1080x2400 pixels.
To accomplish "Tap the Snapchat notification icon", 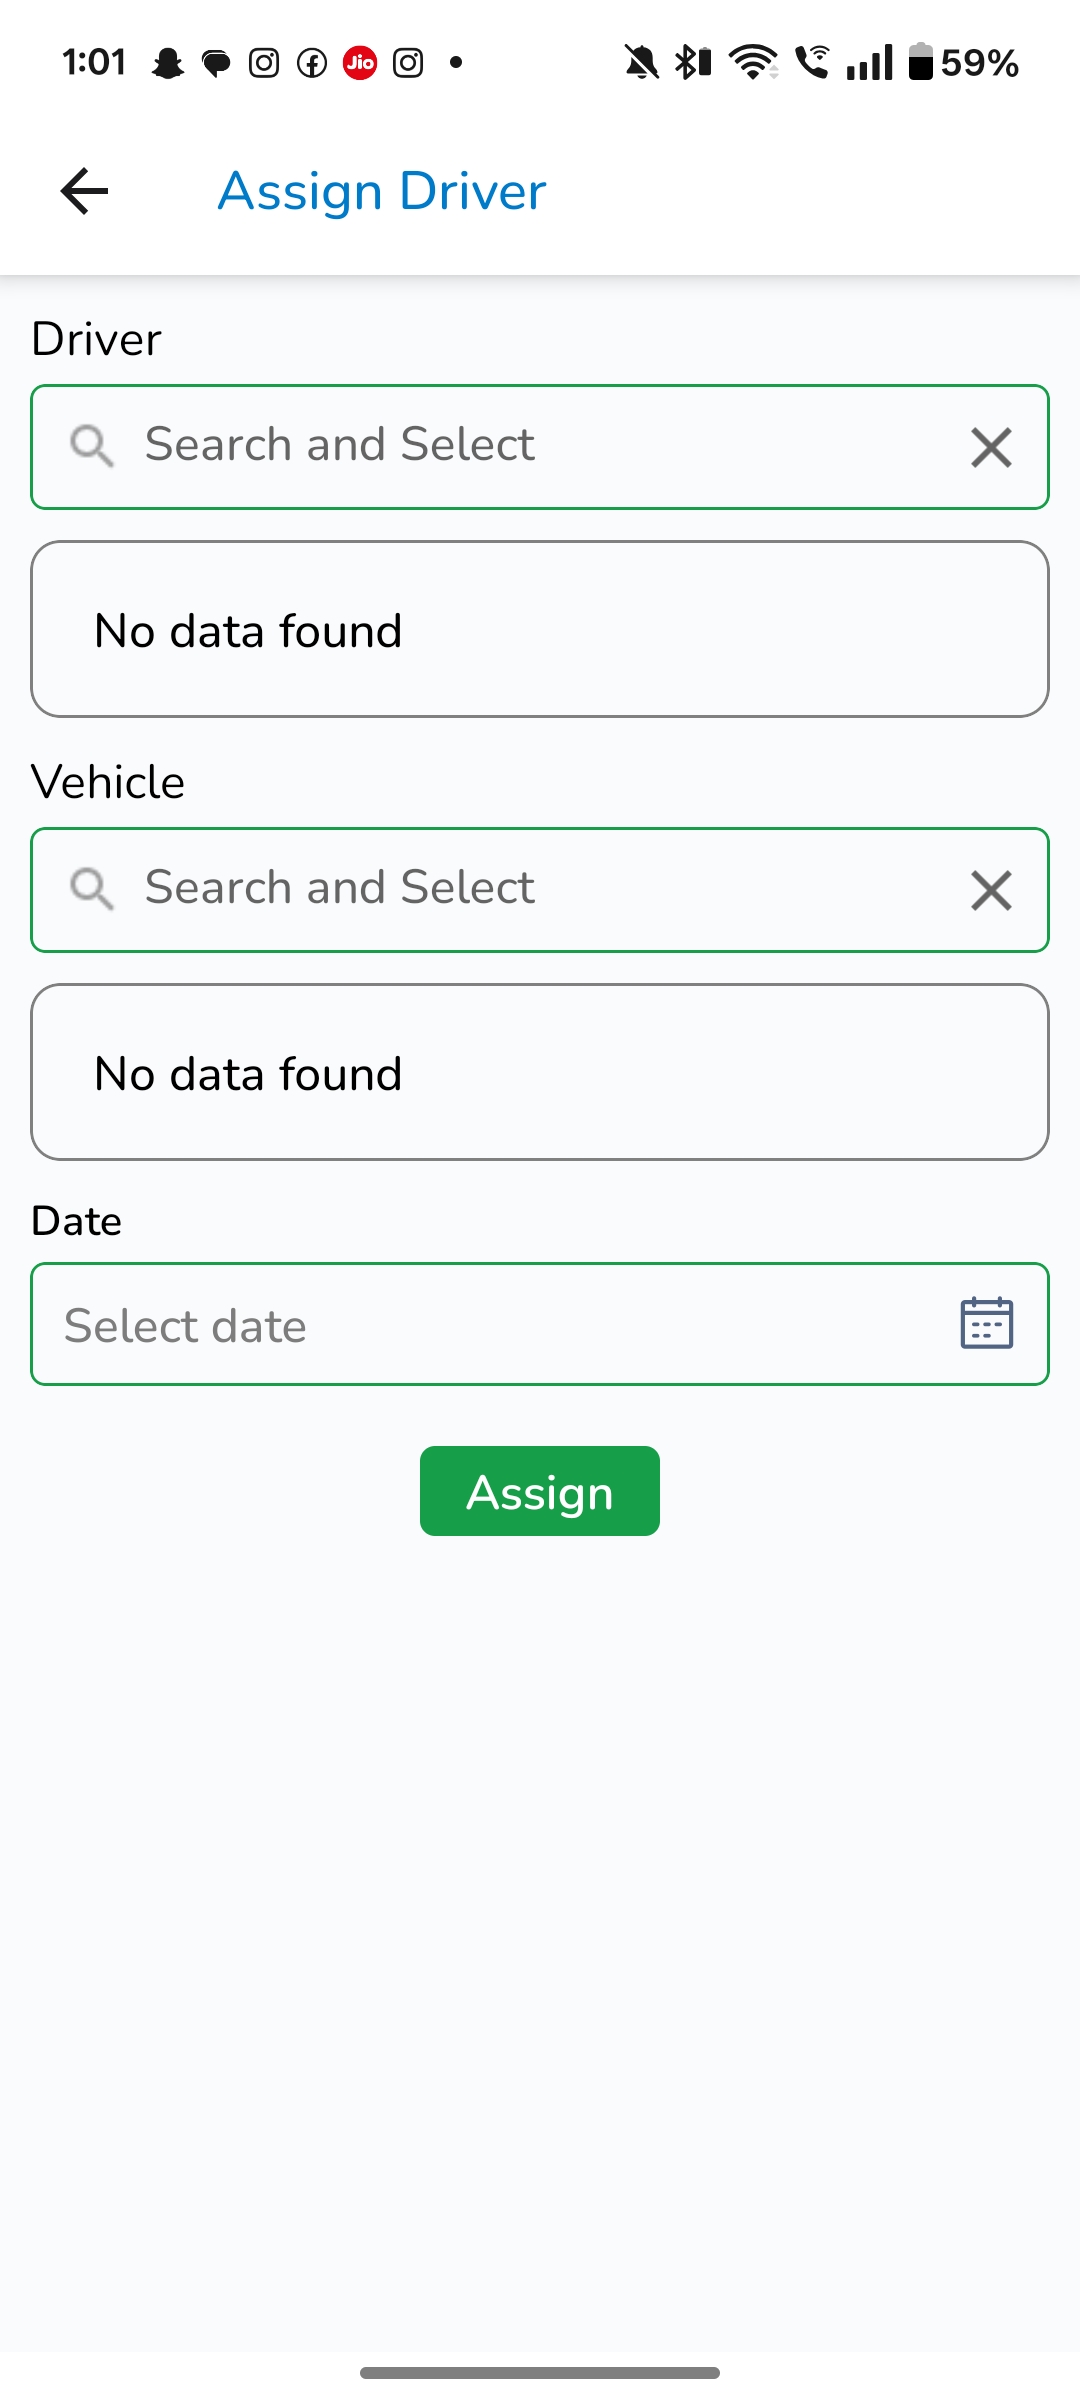I will 168,64.
